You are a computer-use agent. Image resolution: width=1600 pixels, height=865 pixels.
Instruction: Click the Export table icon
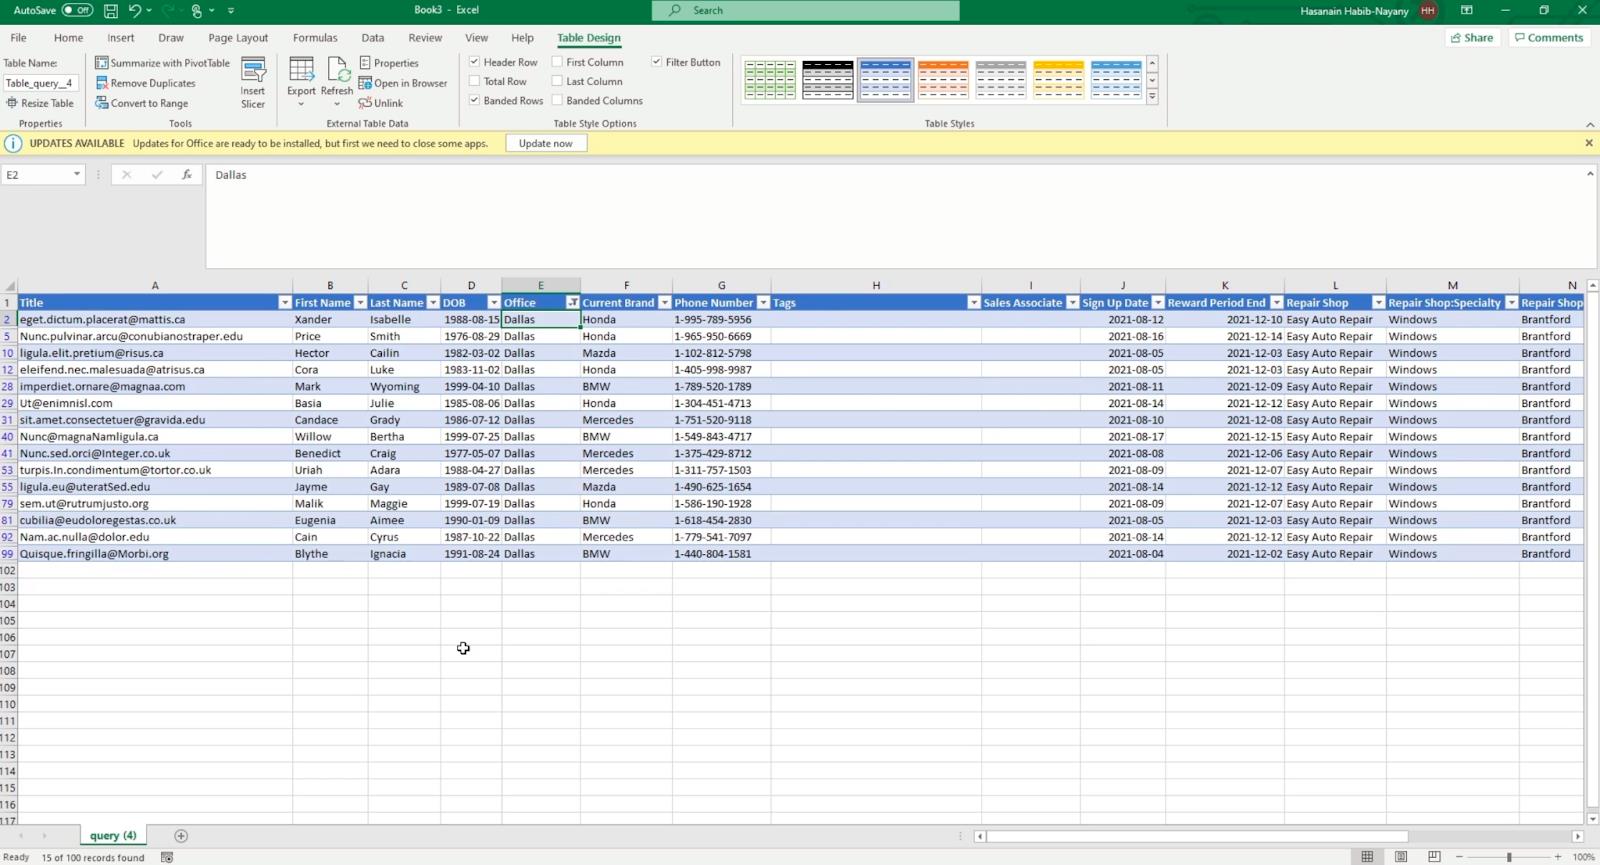(301, 69)
